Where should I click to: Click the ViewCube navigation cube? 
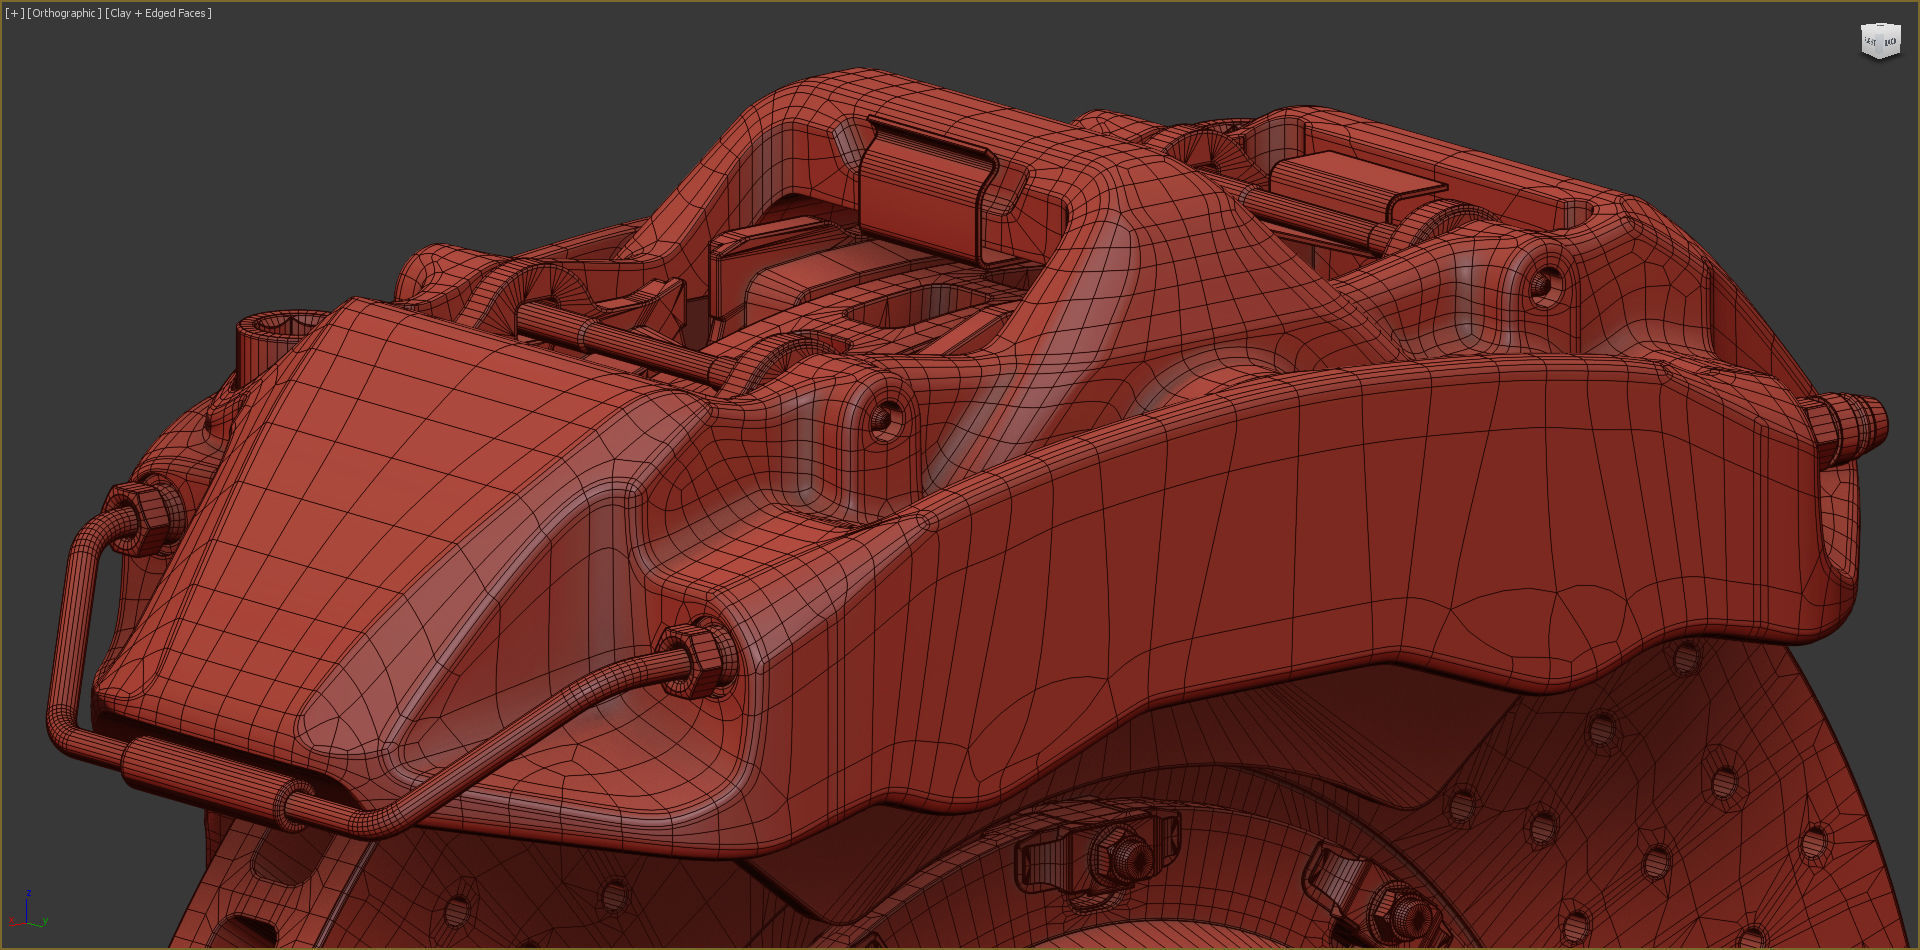1880,41
